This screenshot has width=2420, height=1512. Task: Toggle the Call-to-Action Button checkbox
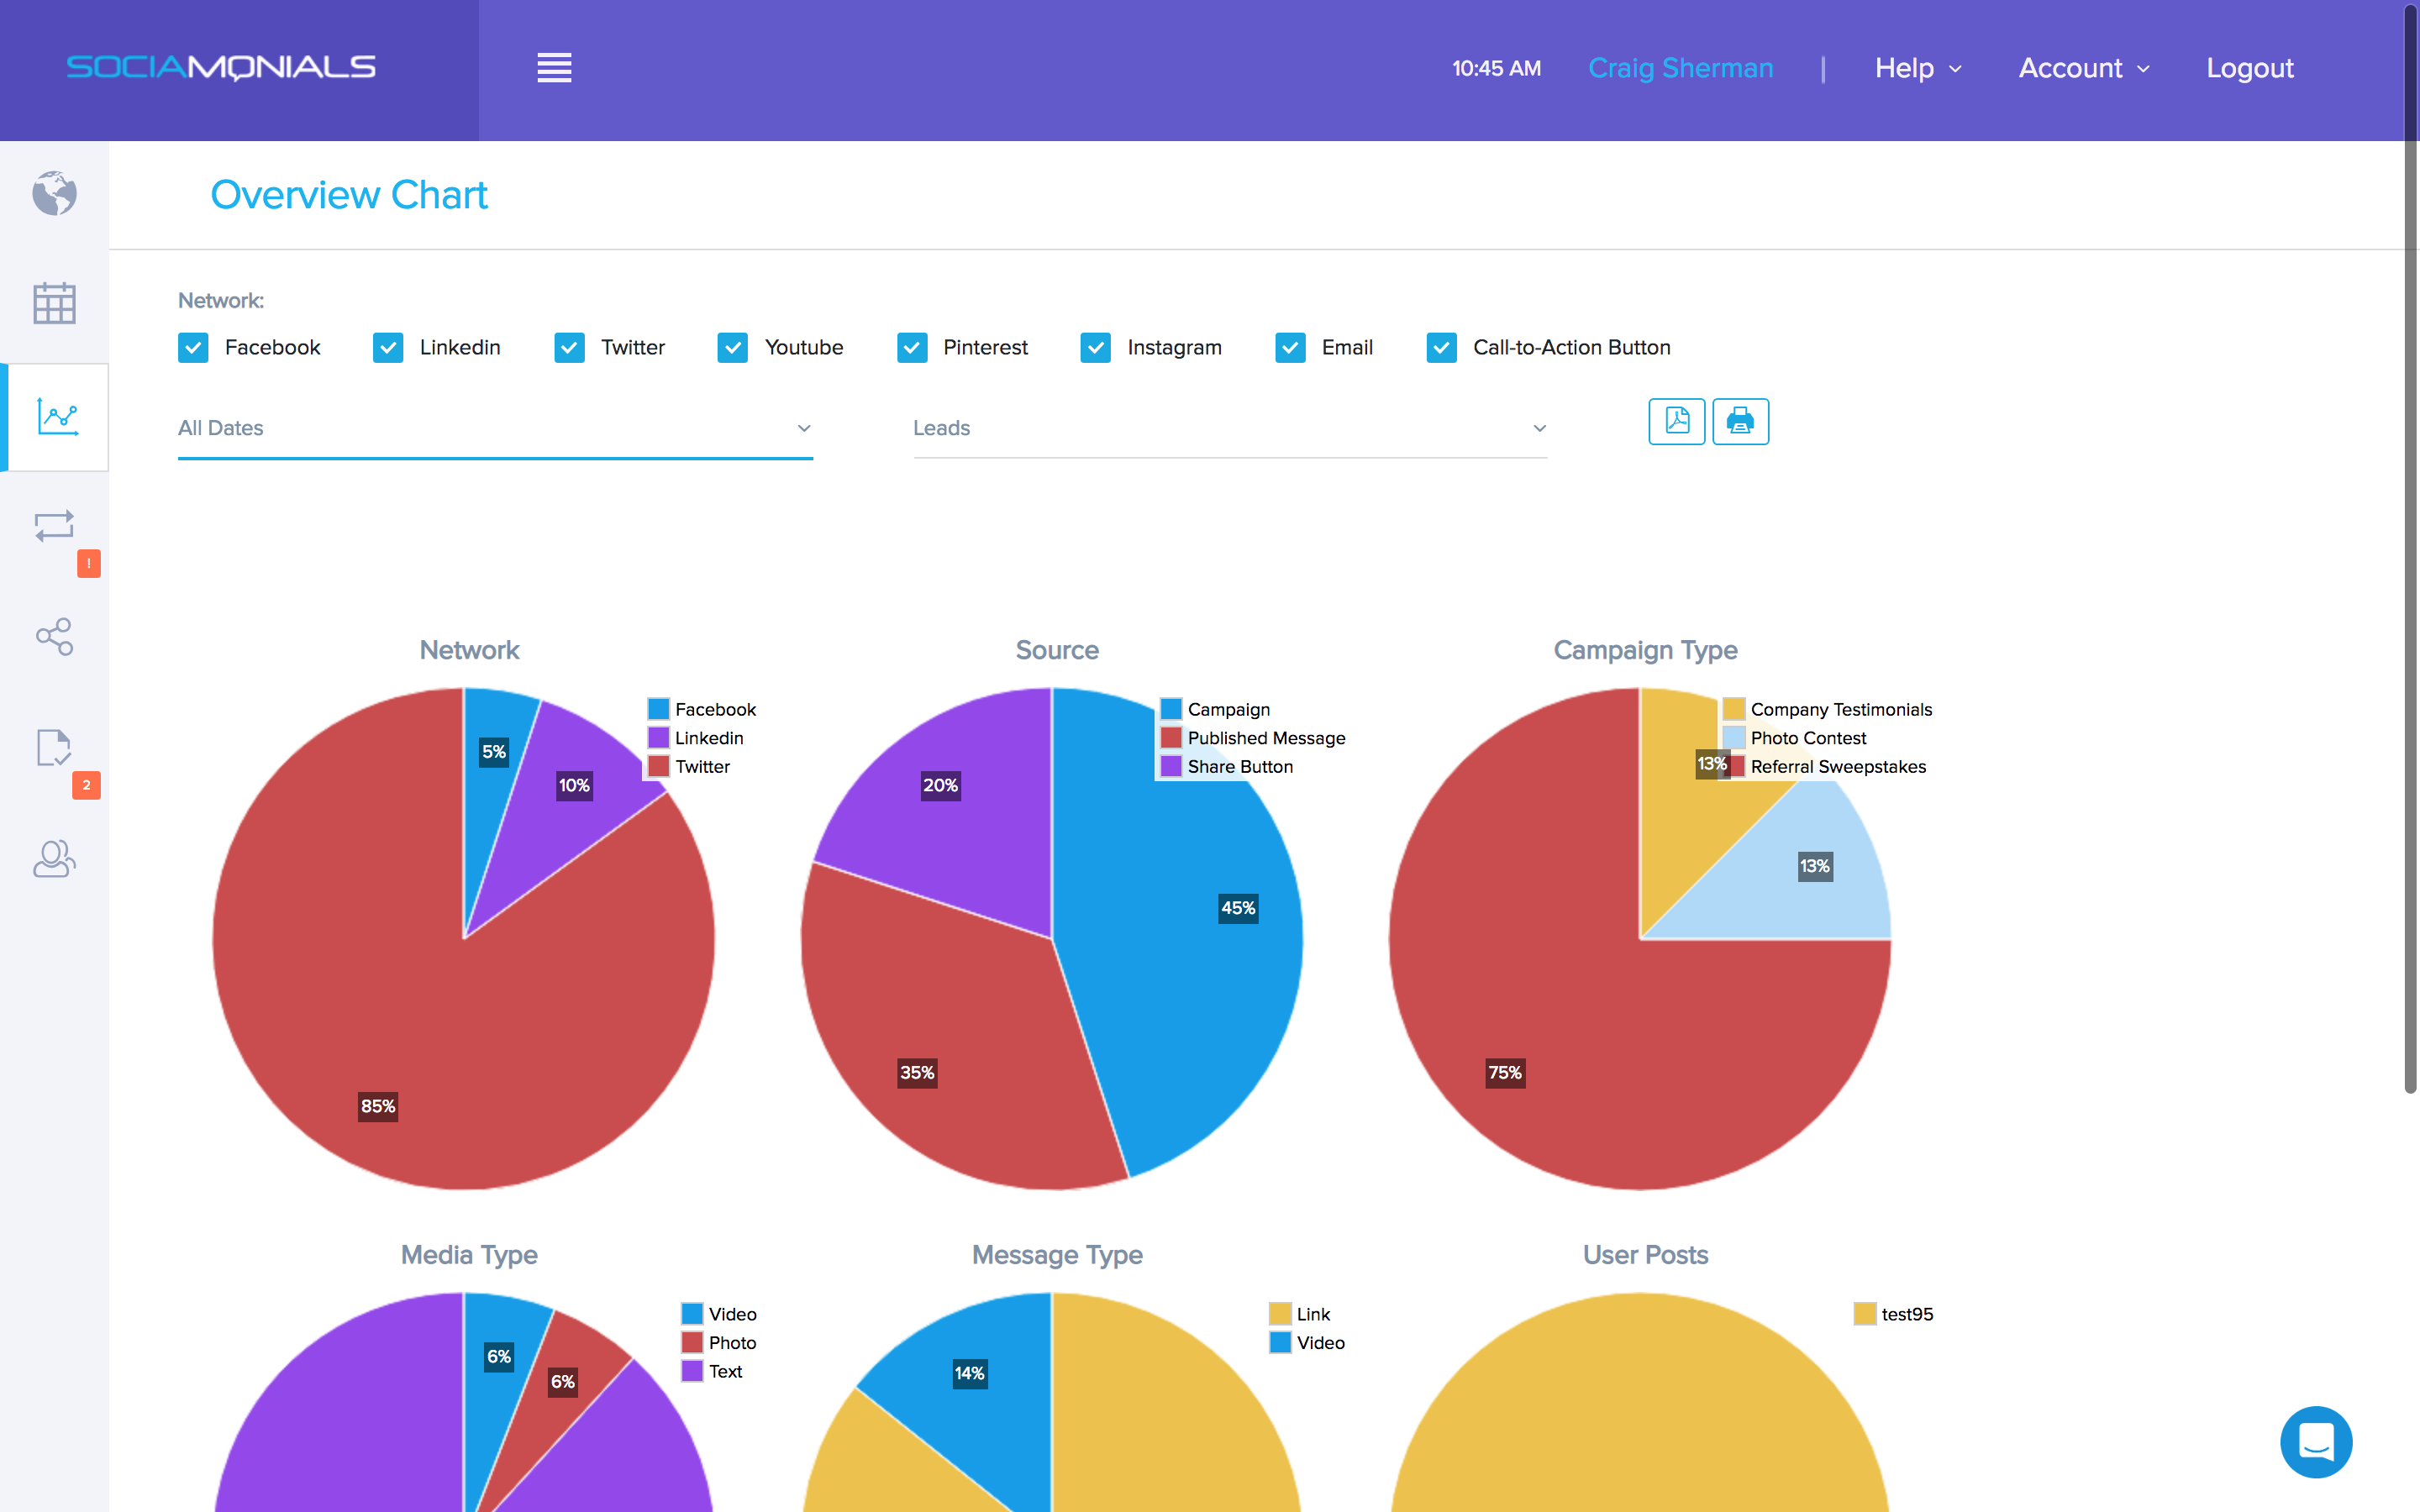tap(1441, 347)
